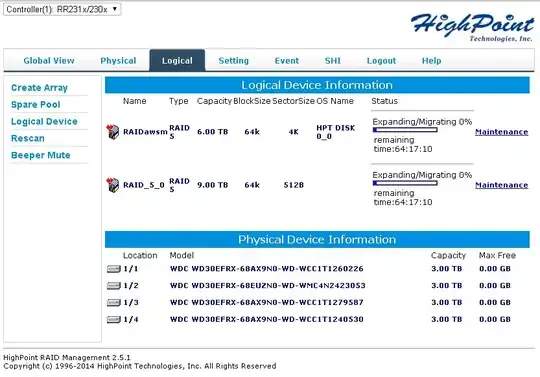Click the BlockSize column header
Viewport: 540px width, 377px height.
point(252,101)
